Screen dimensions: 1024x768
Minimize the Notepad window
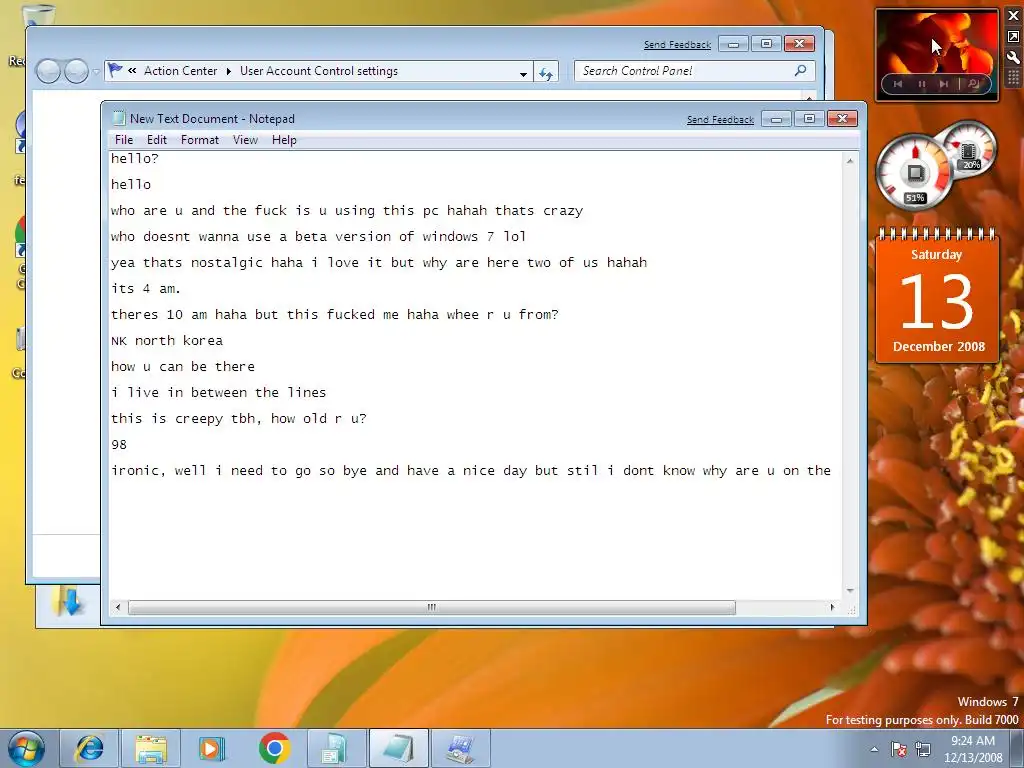pos(776,119)
